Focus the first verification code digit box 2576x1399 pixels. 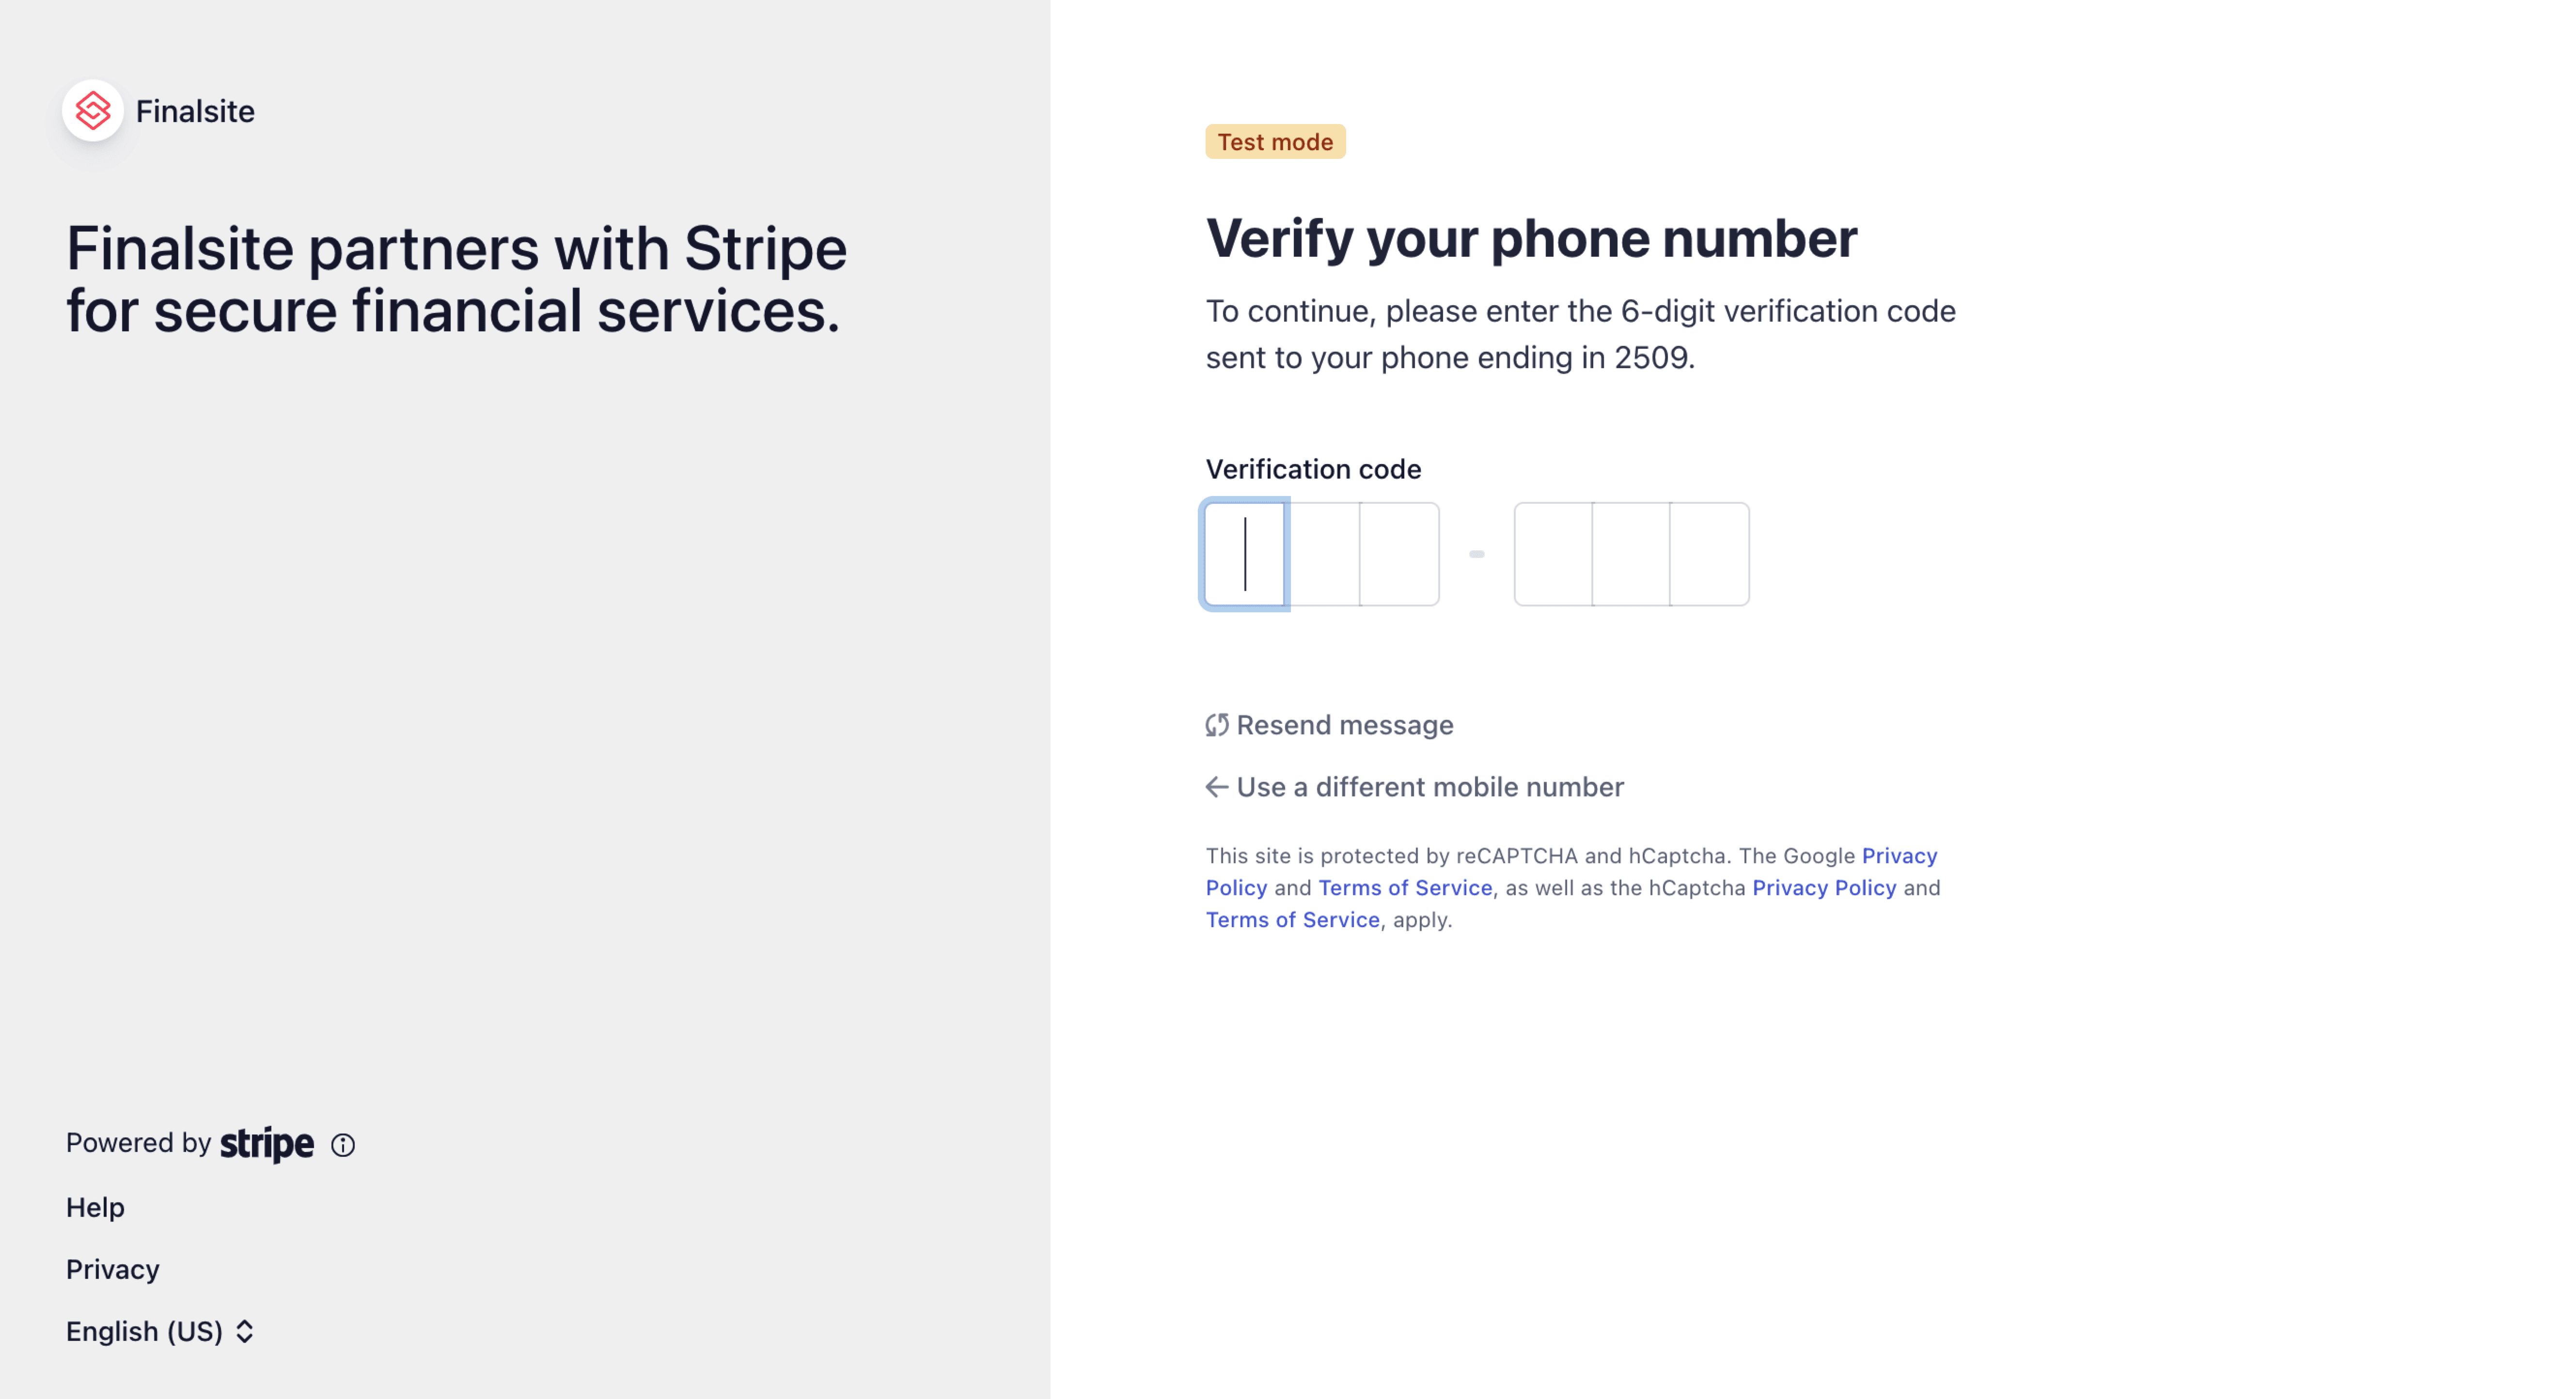point(1244,554)
